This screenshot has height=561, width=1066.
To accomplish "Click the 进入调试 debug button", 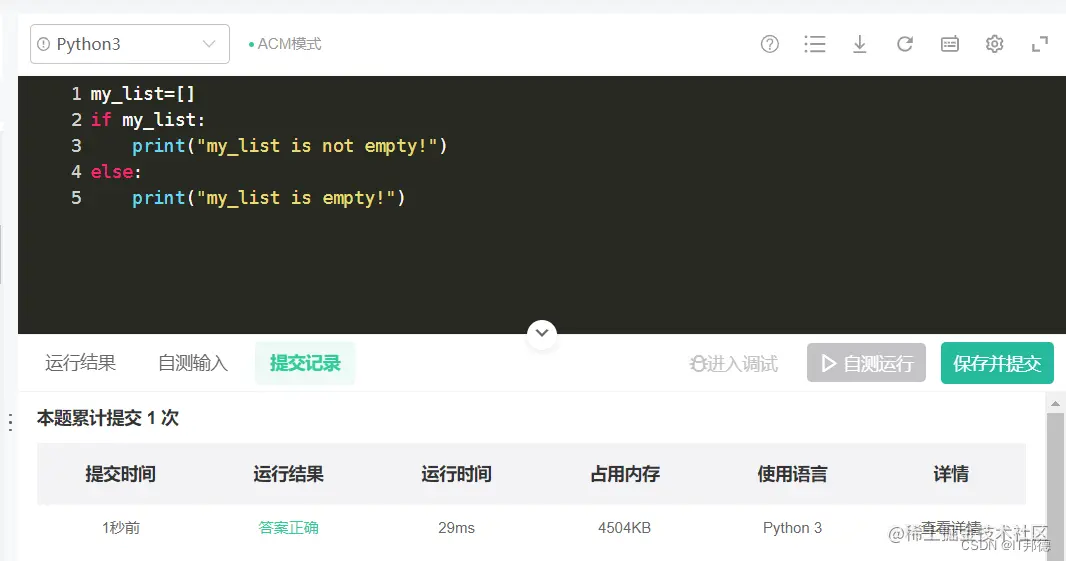I will (x=734, y=364).
